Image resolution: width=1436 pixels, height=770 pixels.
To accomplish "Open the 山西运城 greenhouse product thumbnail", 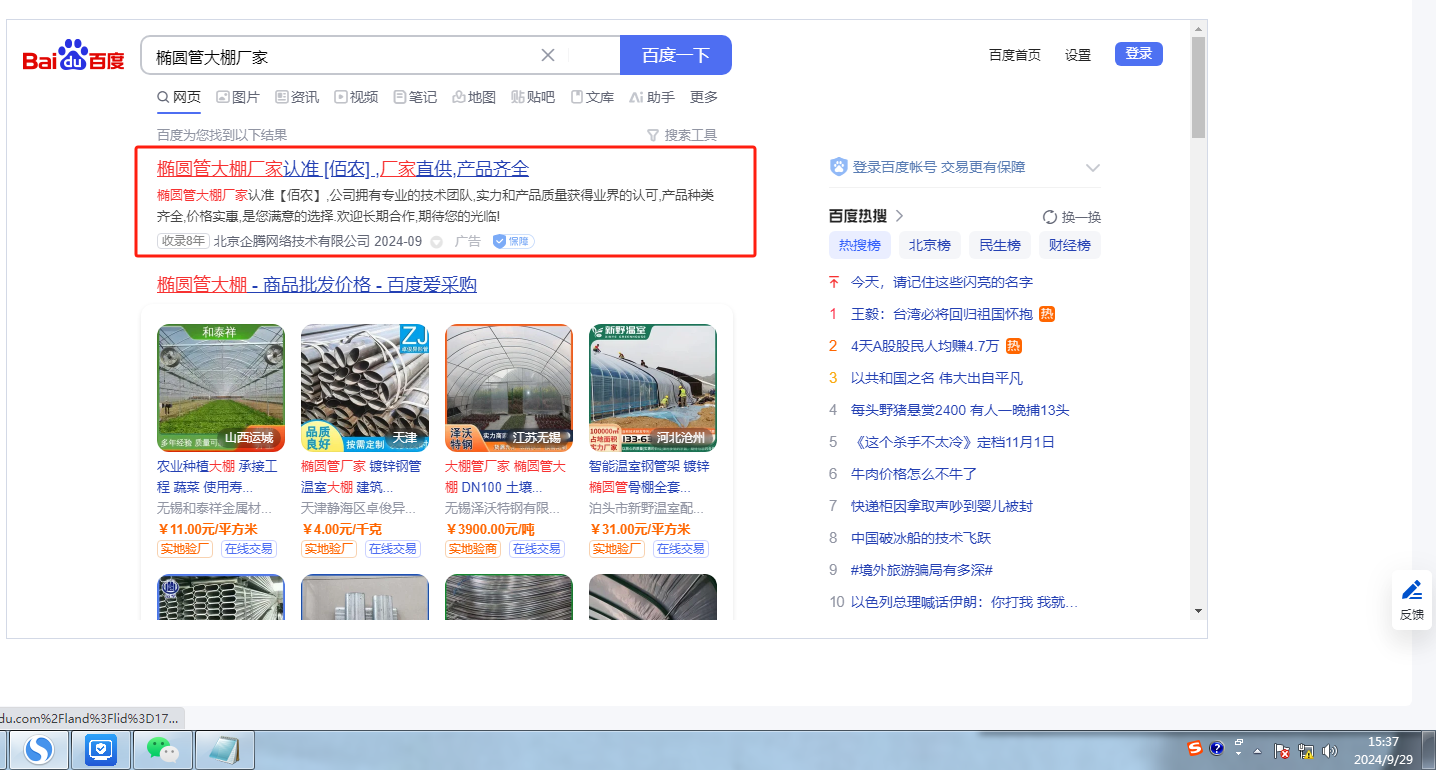I will (x=221, y=387).
